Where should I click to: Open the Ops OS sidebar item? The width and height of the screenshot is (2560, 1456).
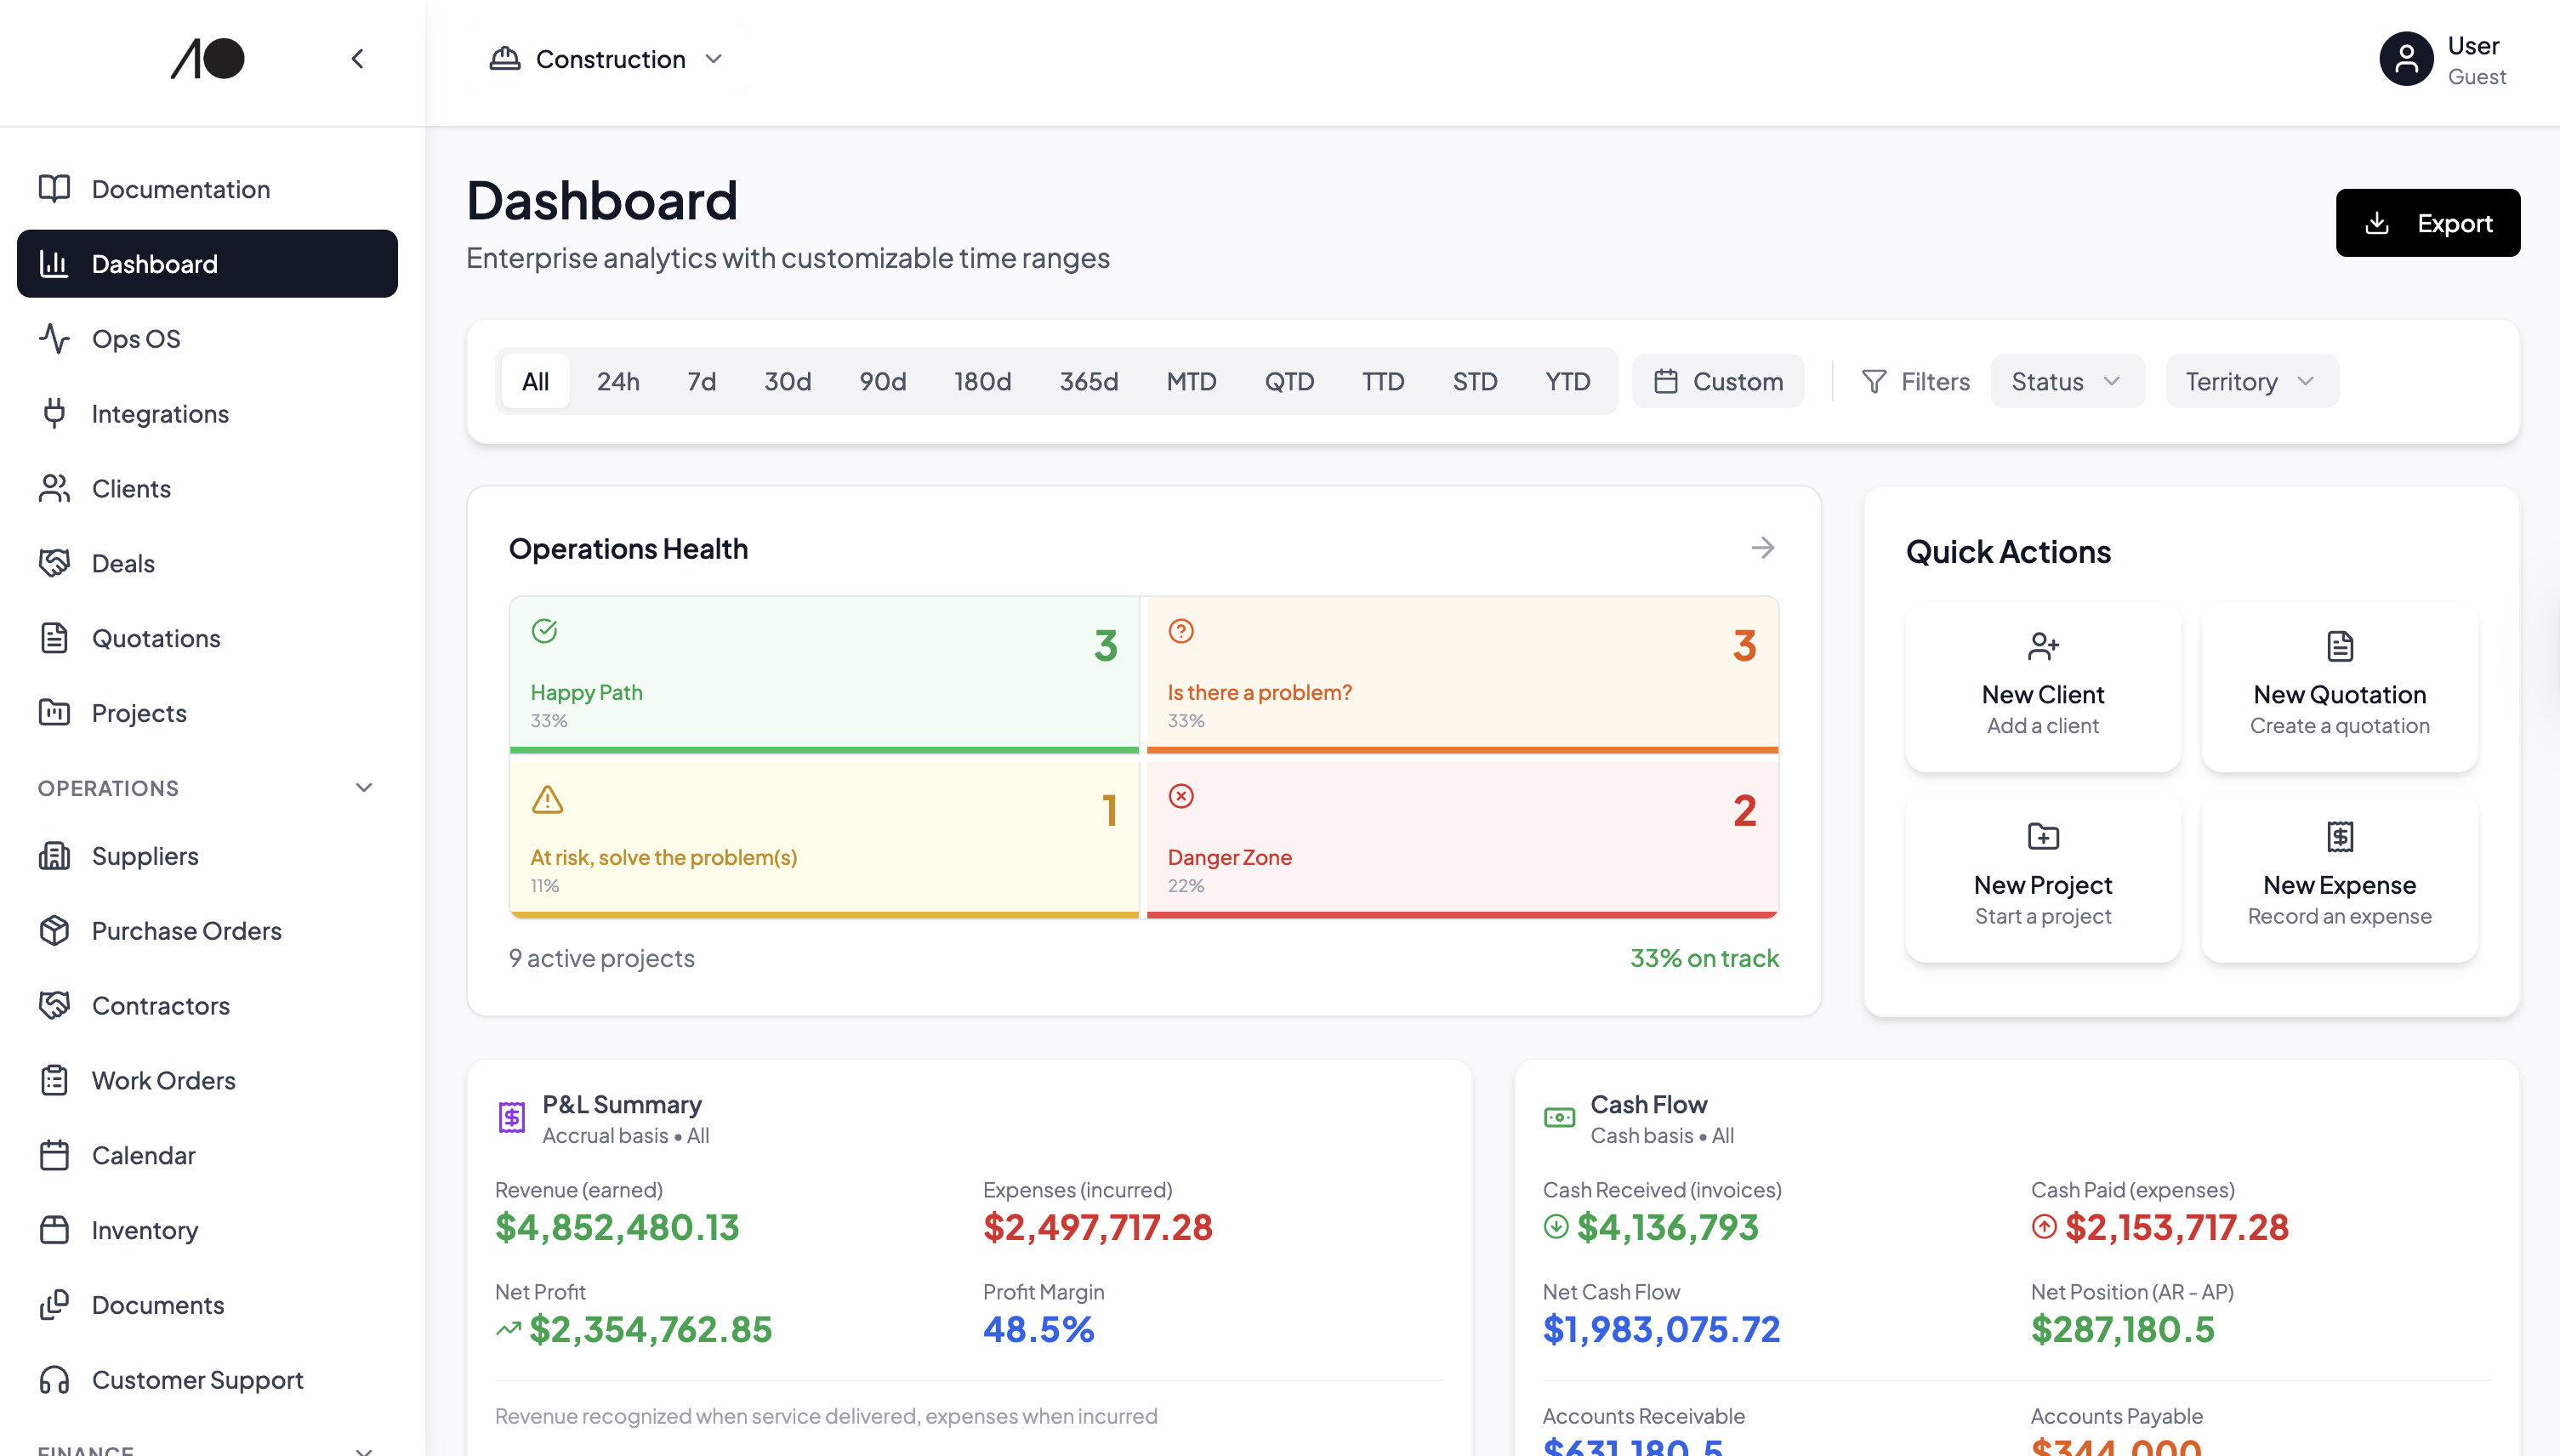(x=136, y=339)
